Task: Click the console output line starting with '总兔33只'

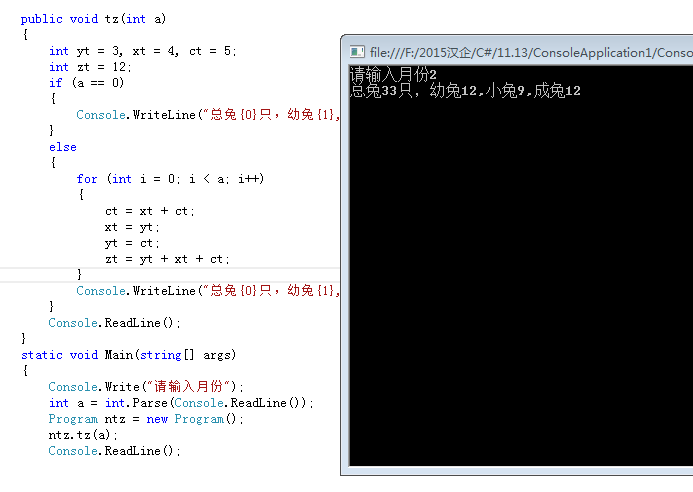Action: pyautogui.click(x=465, y=91)
